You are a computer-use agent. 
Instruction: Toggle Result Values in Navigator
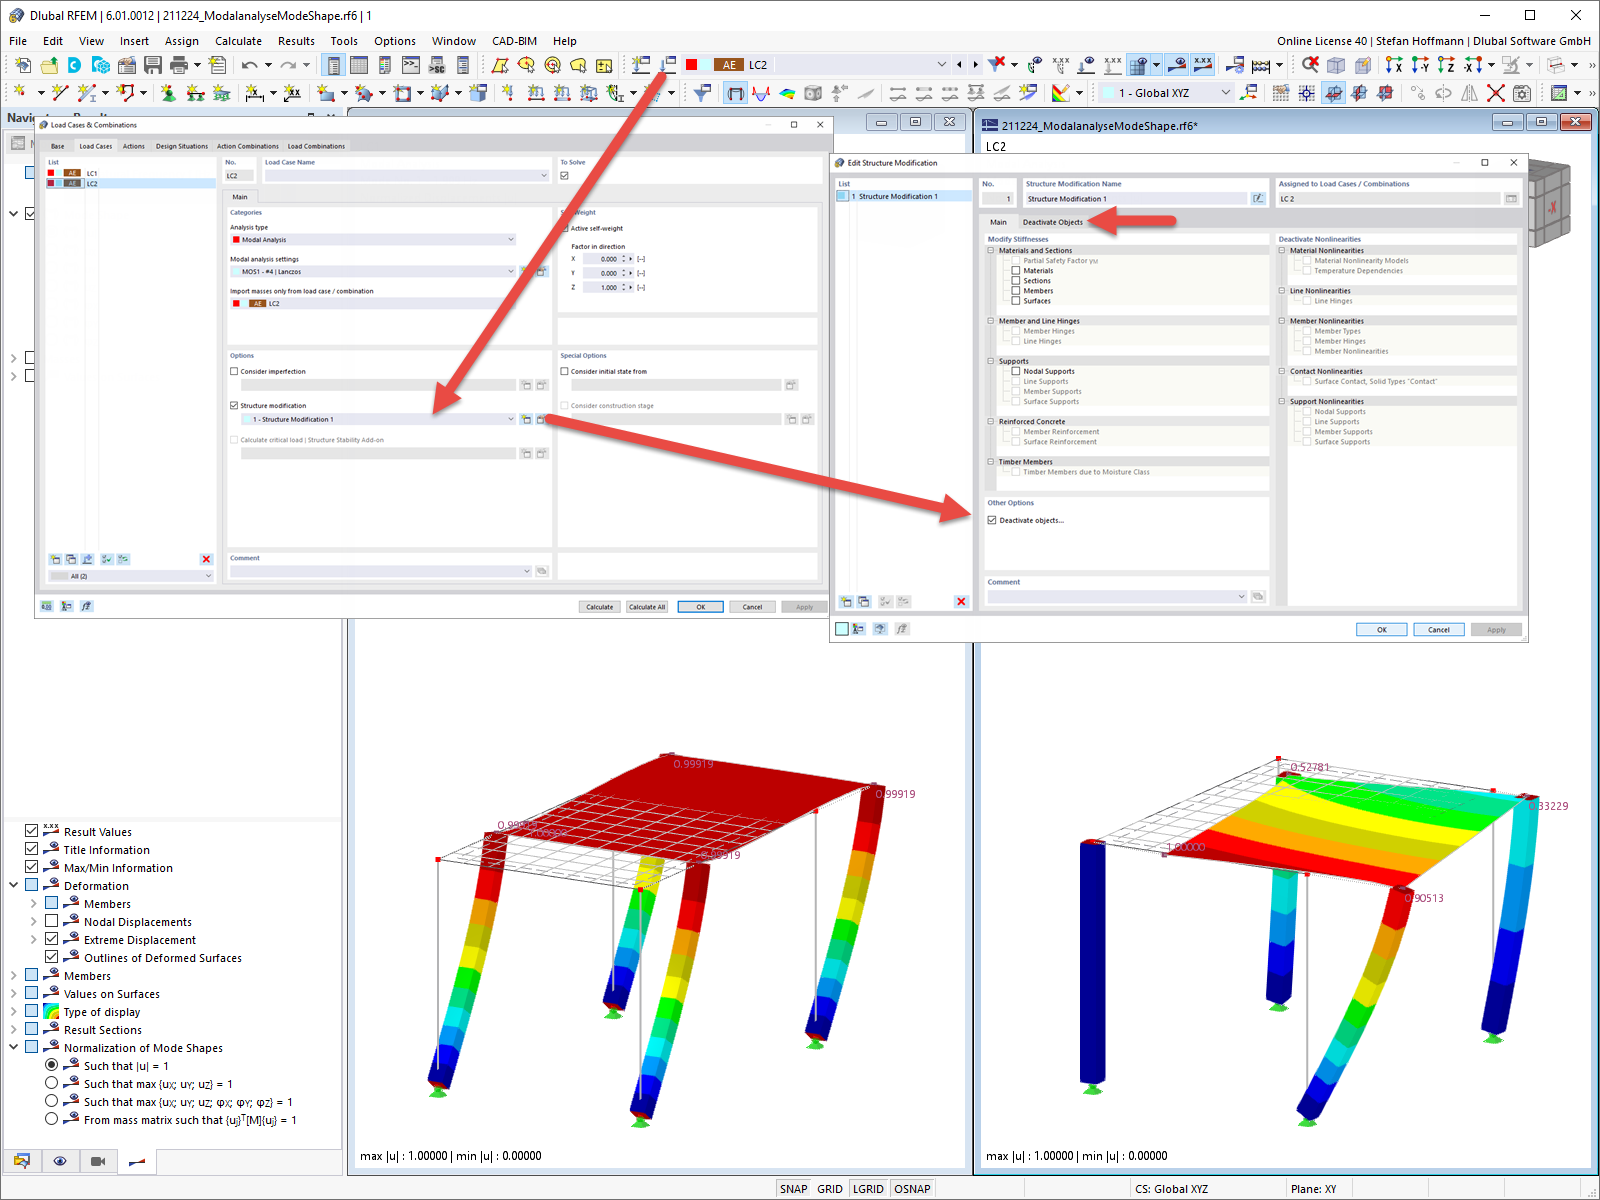click(x=32, y=831)
